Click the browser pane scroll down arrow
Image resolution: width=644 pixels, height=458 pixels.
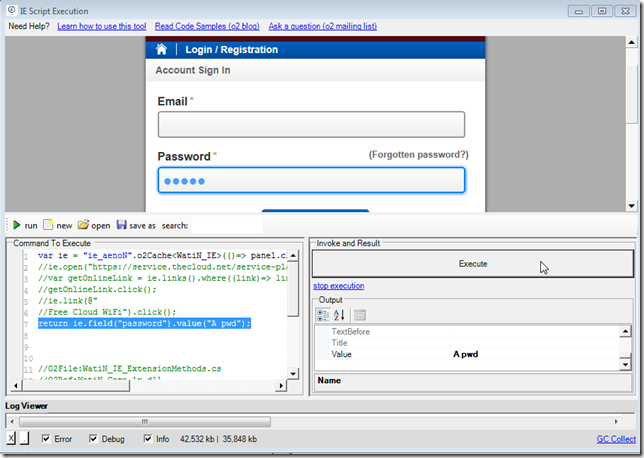[x=631, y=206]
